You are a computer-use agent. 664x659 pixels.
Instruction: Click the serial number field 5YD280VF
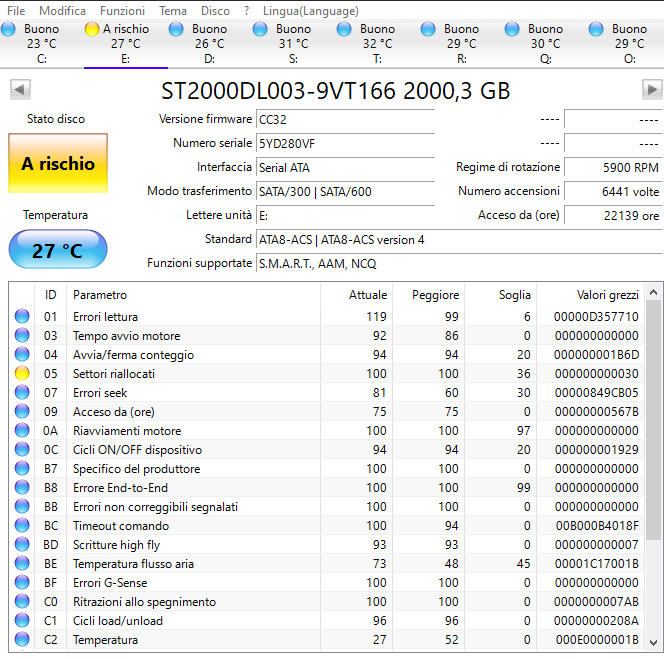(346, 144)
